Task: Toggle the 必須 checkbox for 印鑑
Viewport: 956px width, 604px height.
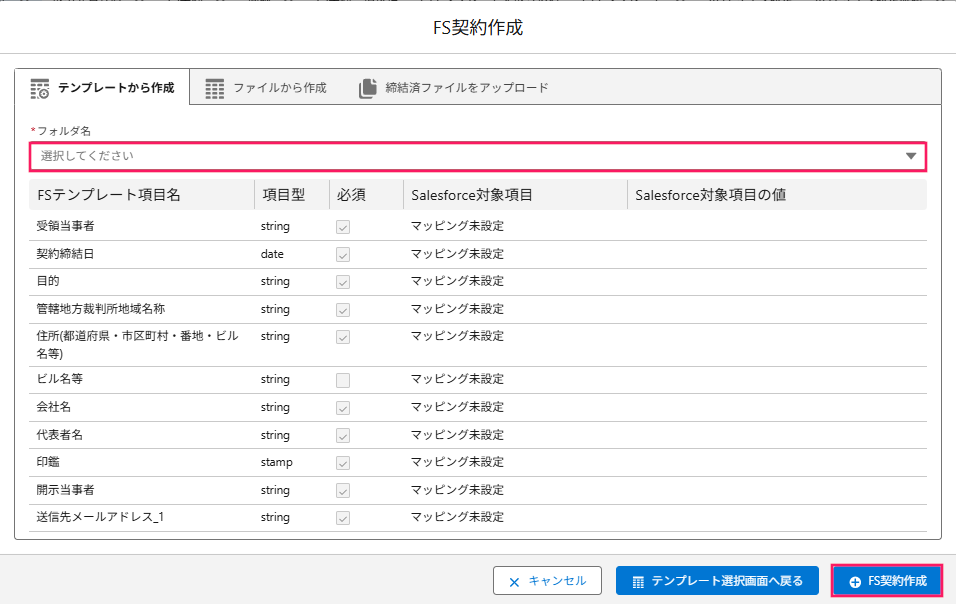Action: tap(343, 463)
